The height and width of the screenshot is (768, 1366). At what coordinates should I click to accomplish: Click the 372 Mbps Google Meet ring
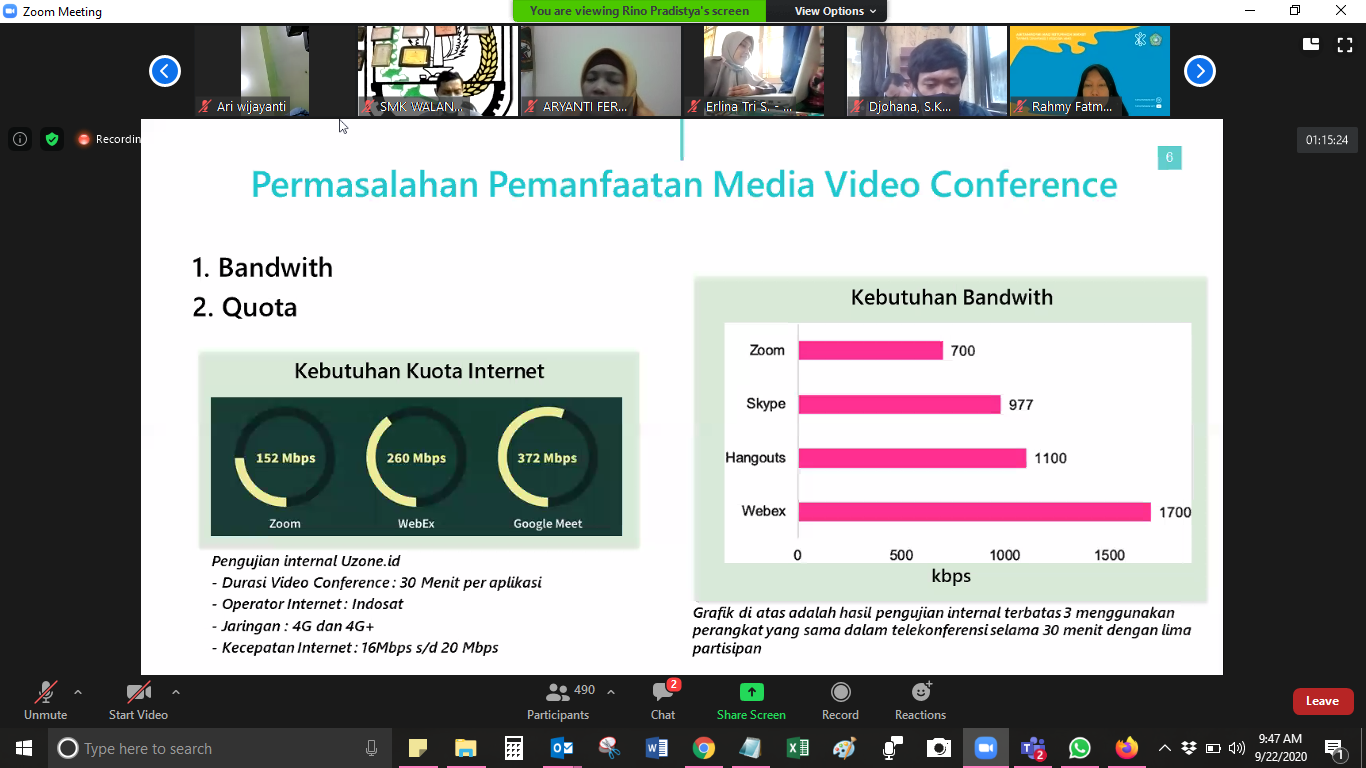[x=547, y=458]
